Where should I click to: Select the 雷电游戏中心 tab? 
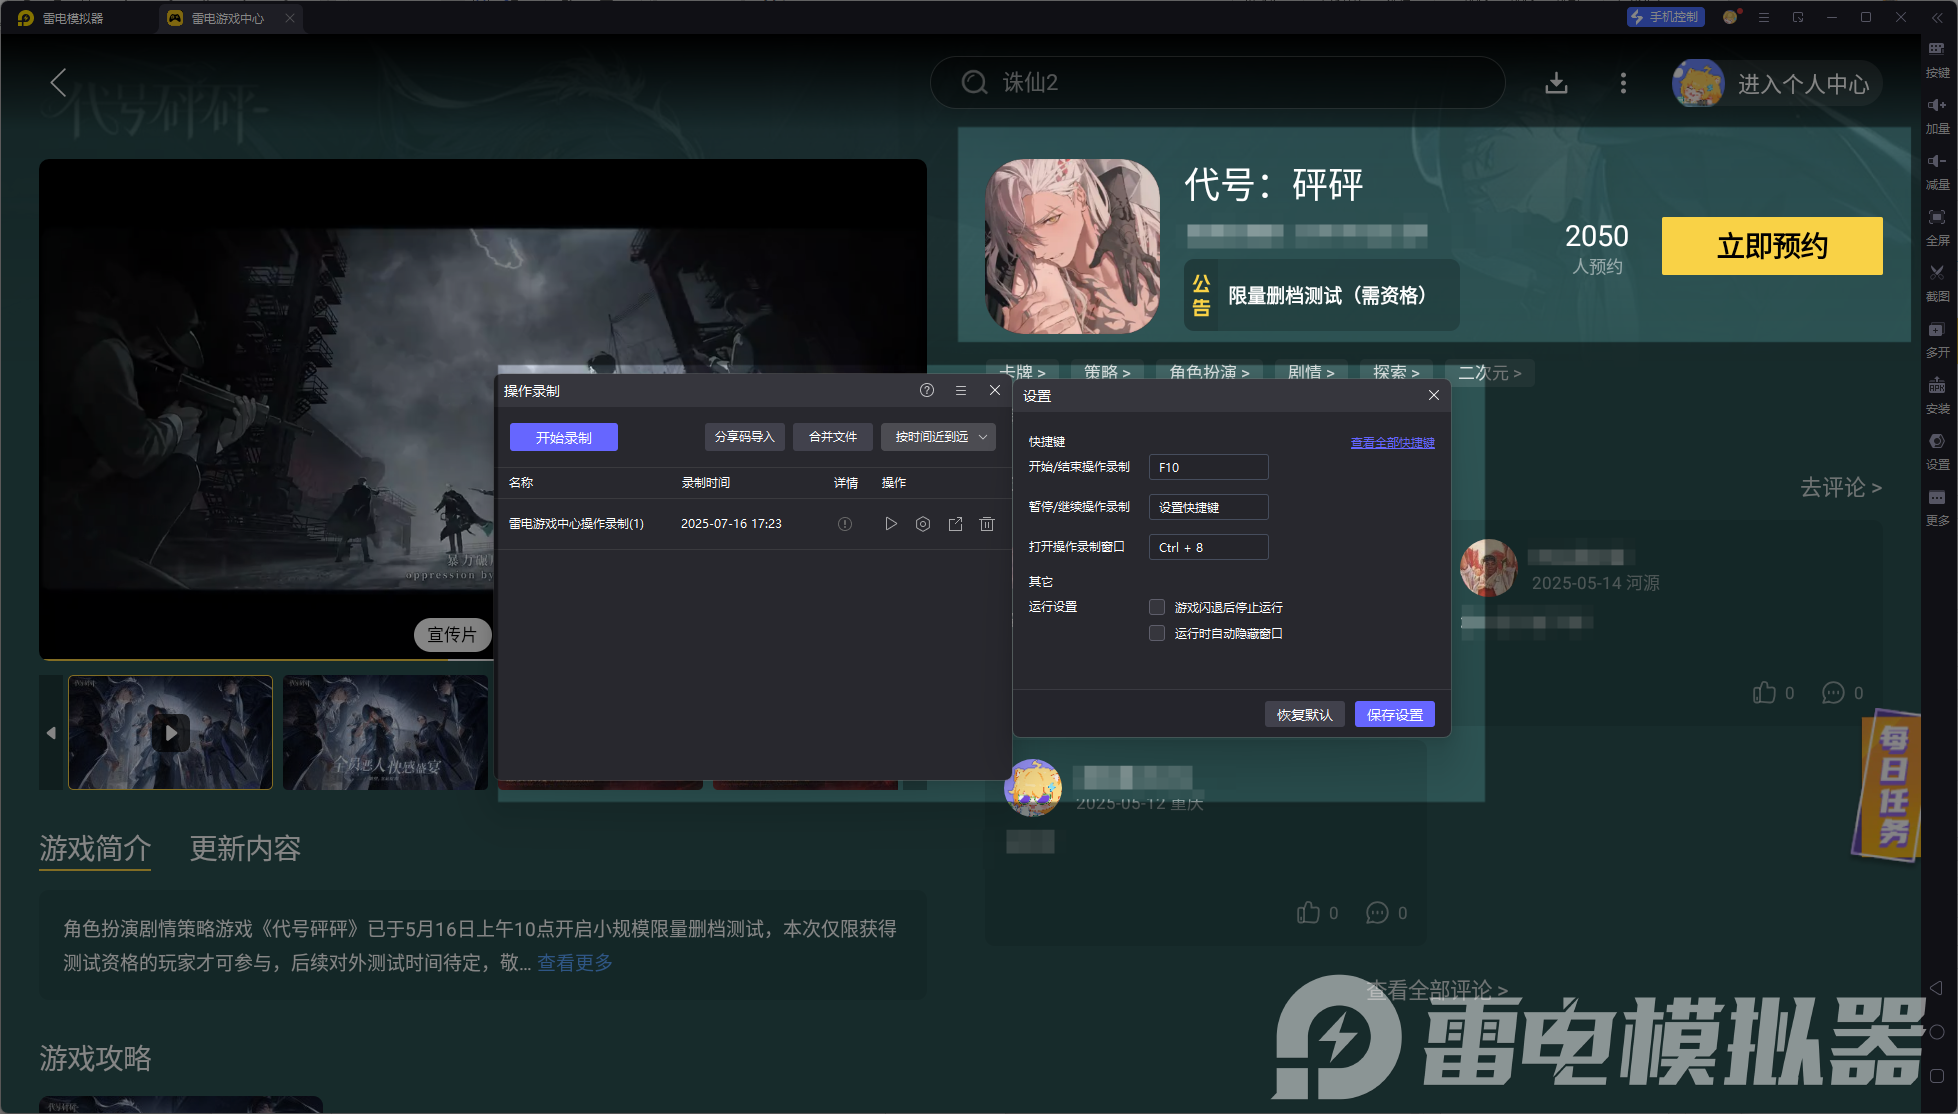[x=228, y=18]
